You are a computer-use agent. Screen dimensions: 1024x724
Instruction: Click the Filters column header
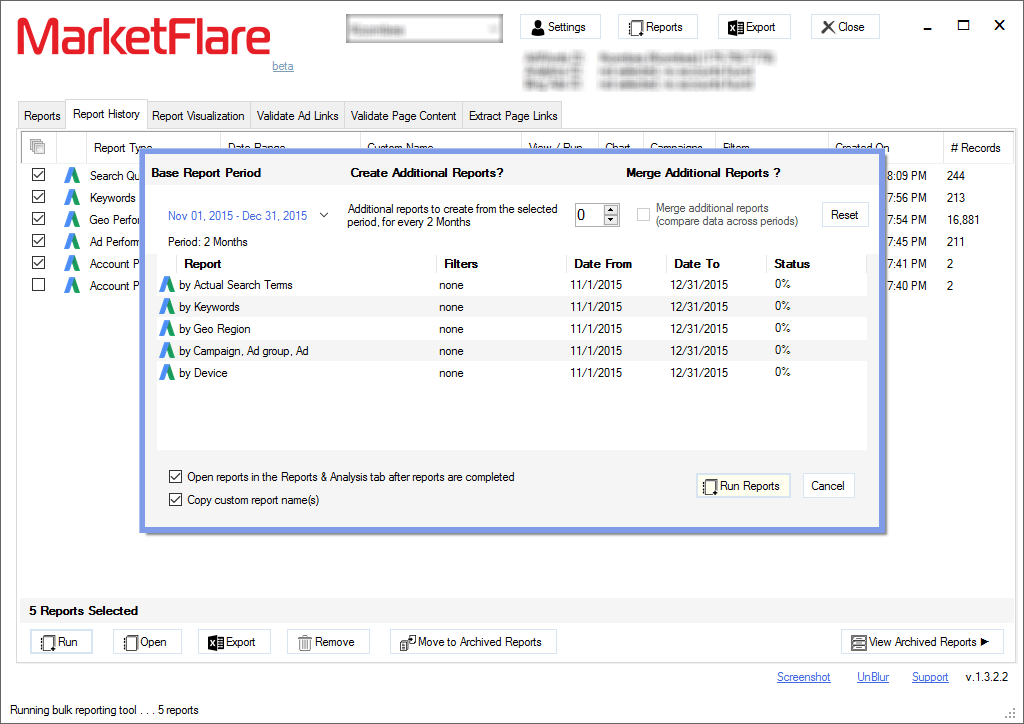(501, 264)
